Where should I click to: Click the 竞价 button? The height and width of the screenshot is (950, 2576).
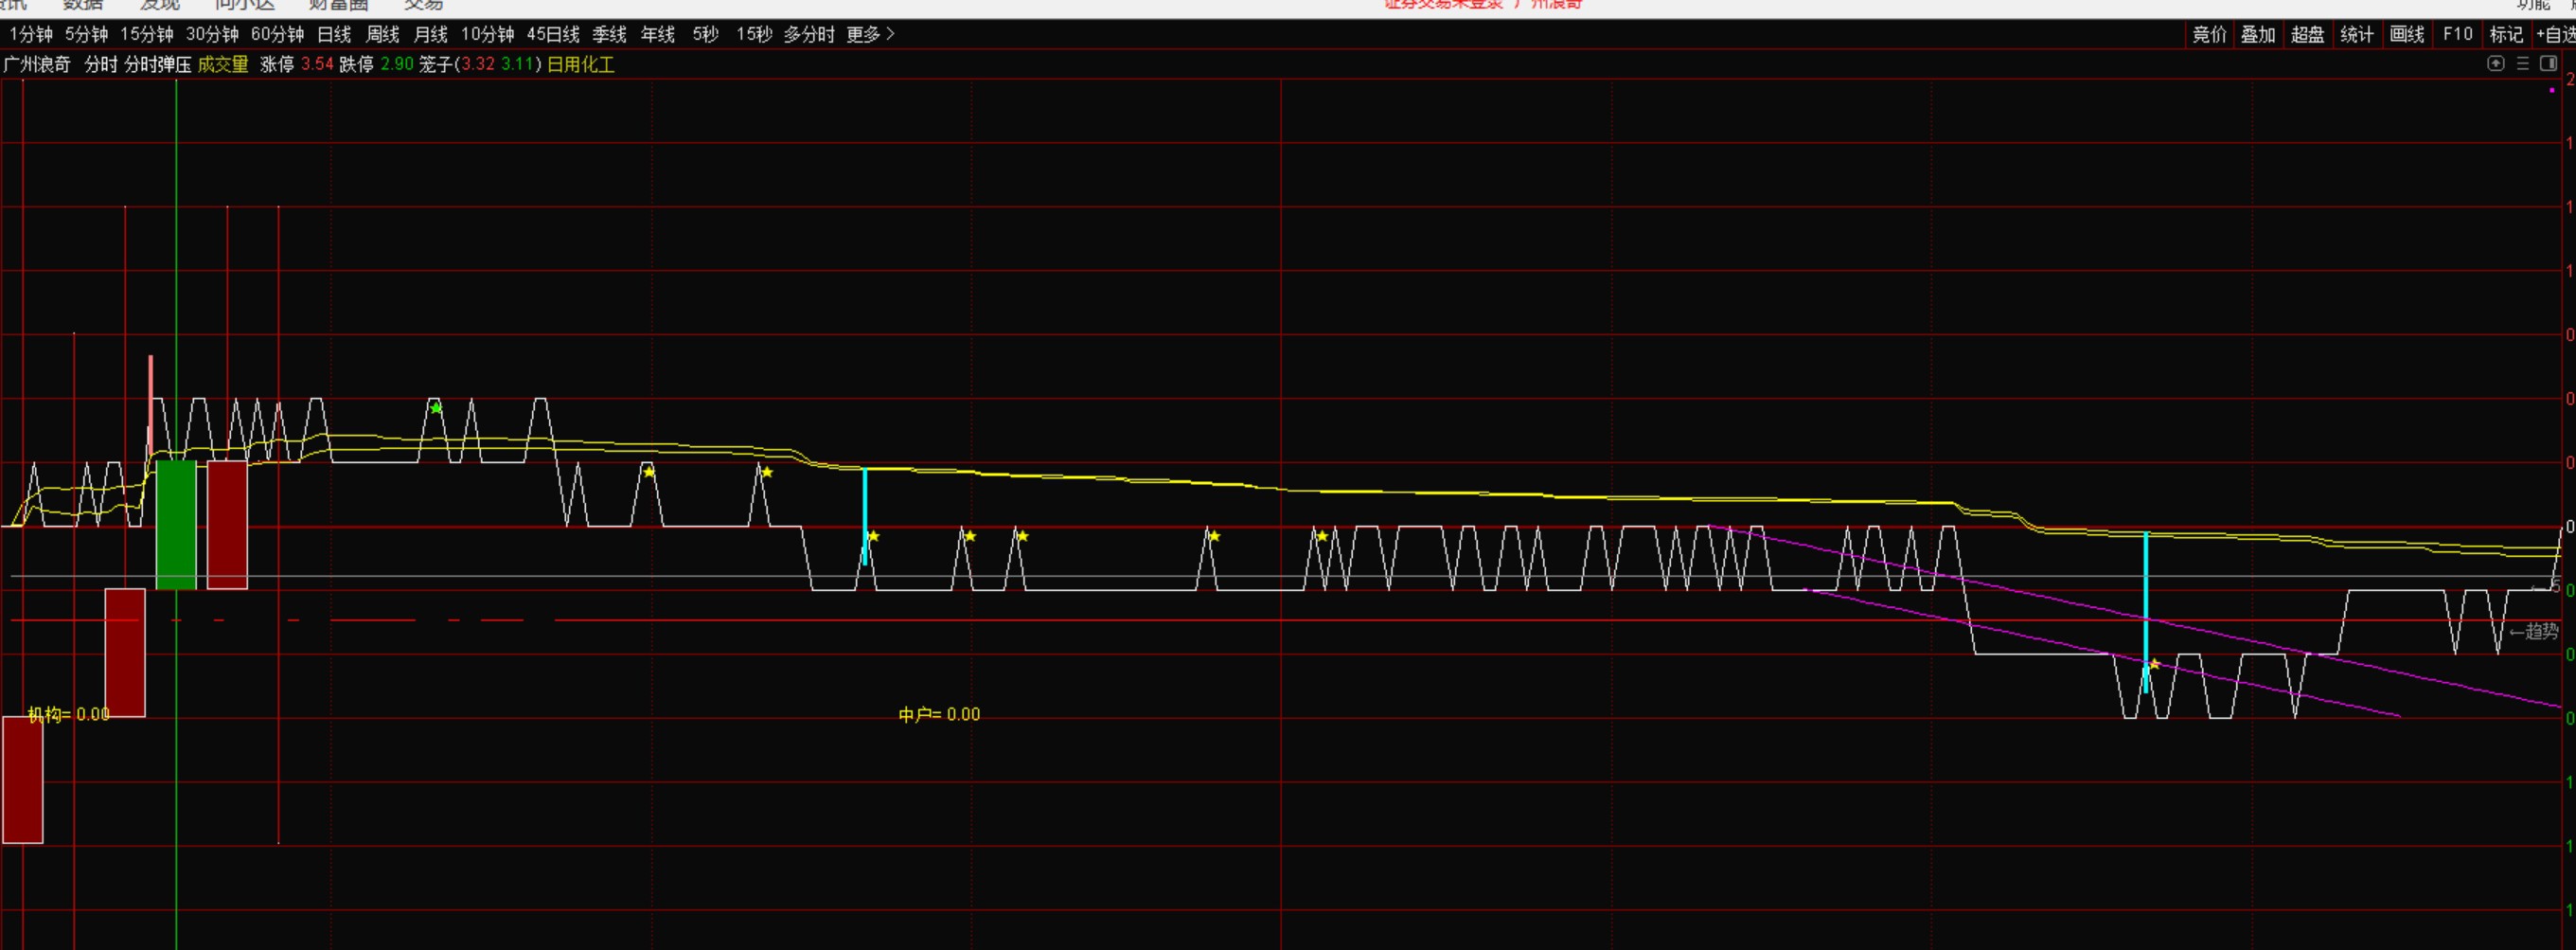(2209, 35)
